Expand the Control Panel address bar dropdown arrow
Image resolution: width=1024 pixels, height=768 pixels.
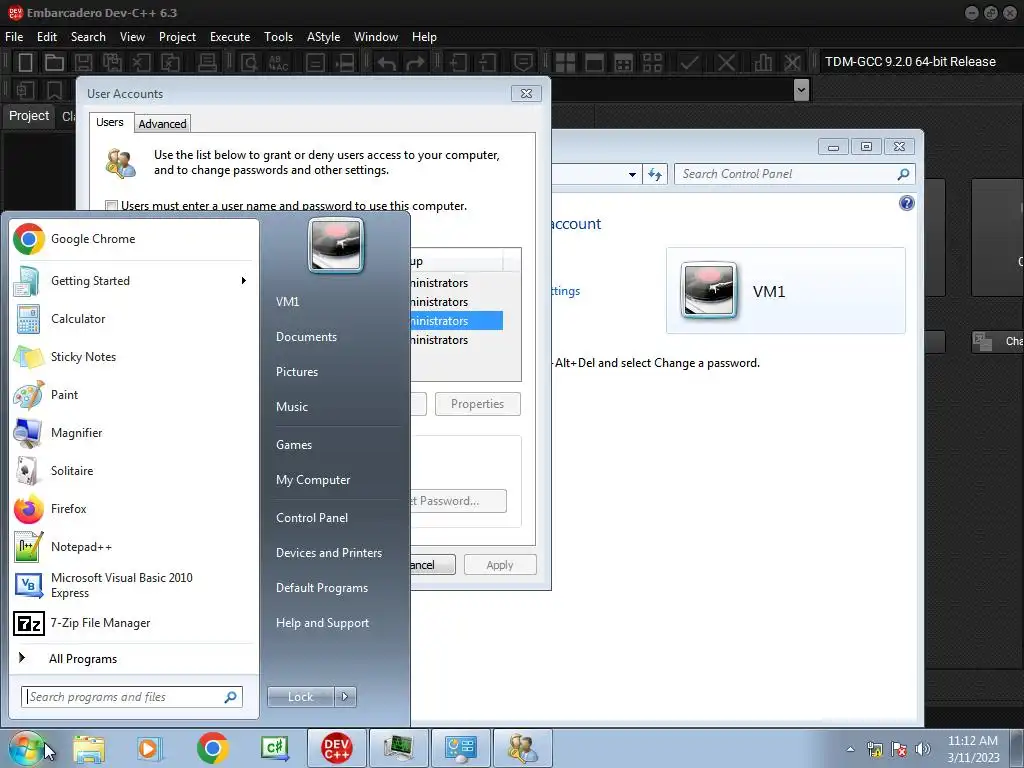(632, 174)
